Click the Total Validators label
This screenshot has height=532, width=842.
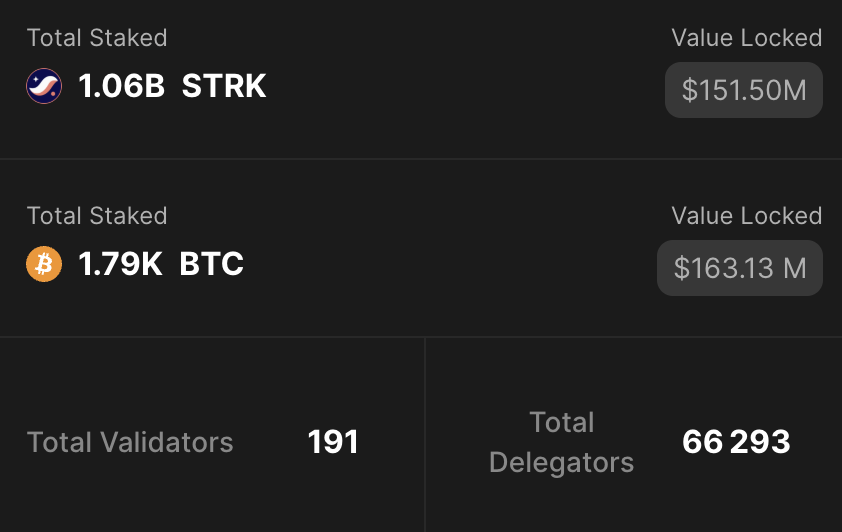click(x=130, y=442)
